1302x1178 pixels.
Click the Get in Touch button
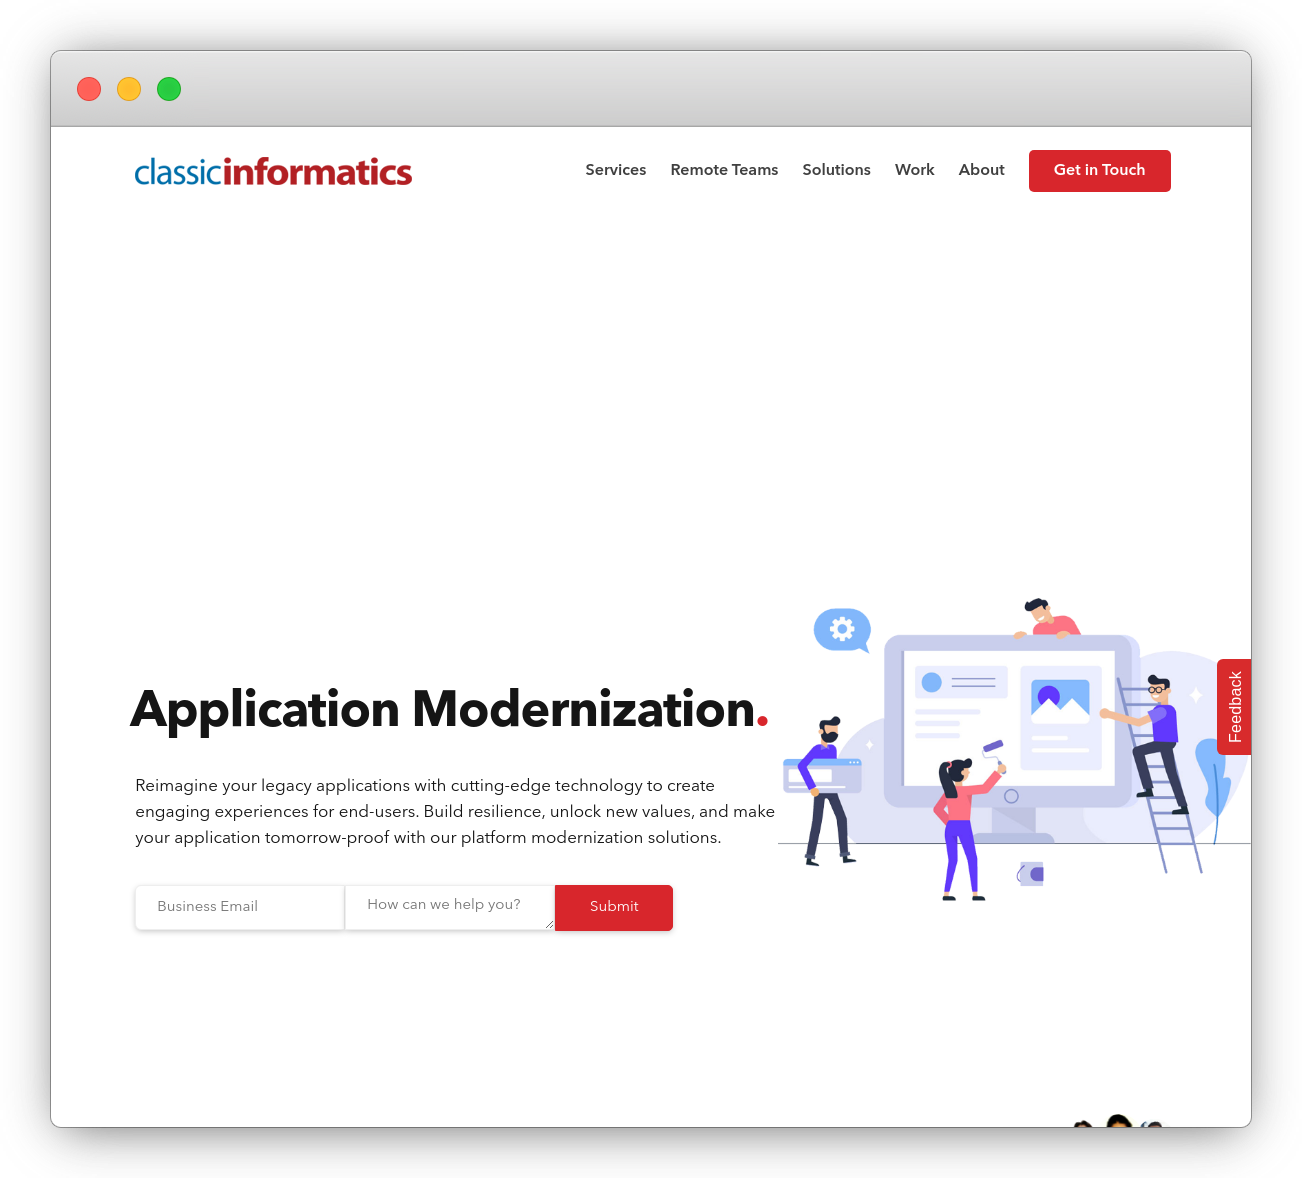(x=1099, y=171)
